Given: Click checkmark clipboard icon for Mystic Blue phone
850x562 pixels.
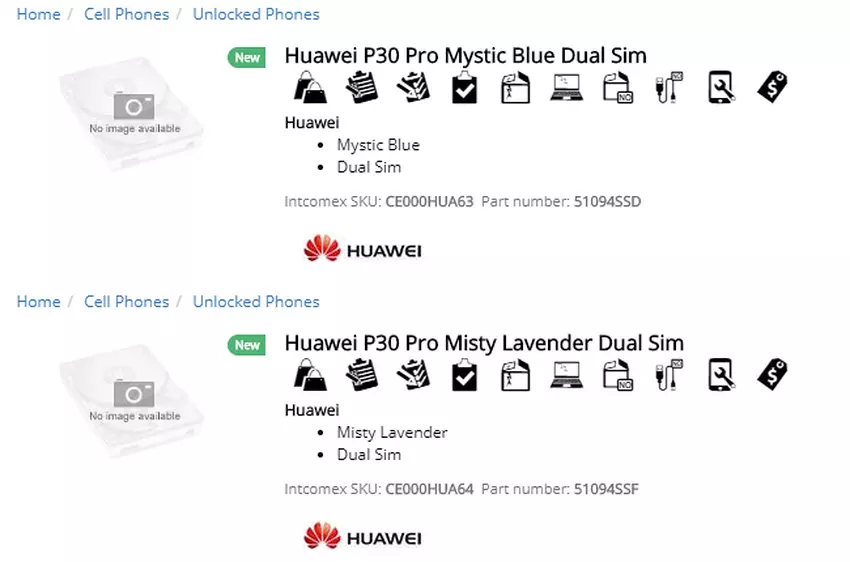Looking at the screenshot, I should (465, 87).
